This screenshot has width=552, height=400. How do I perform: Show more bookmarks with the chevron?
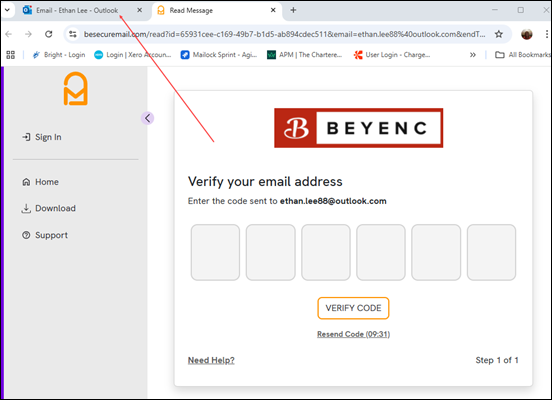472,55
